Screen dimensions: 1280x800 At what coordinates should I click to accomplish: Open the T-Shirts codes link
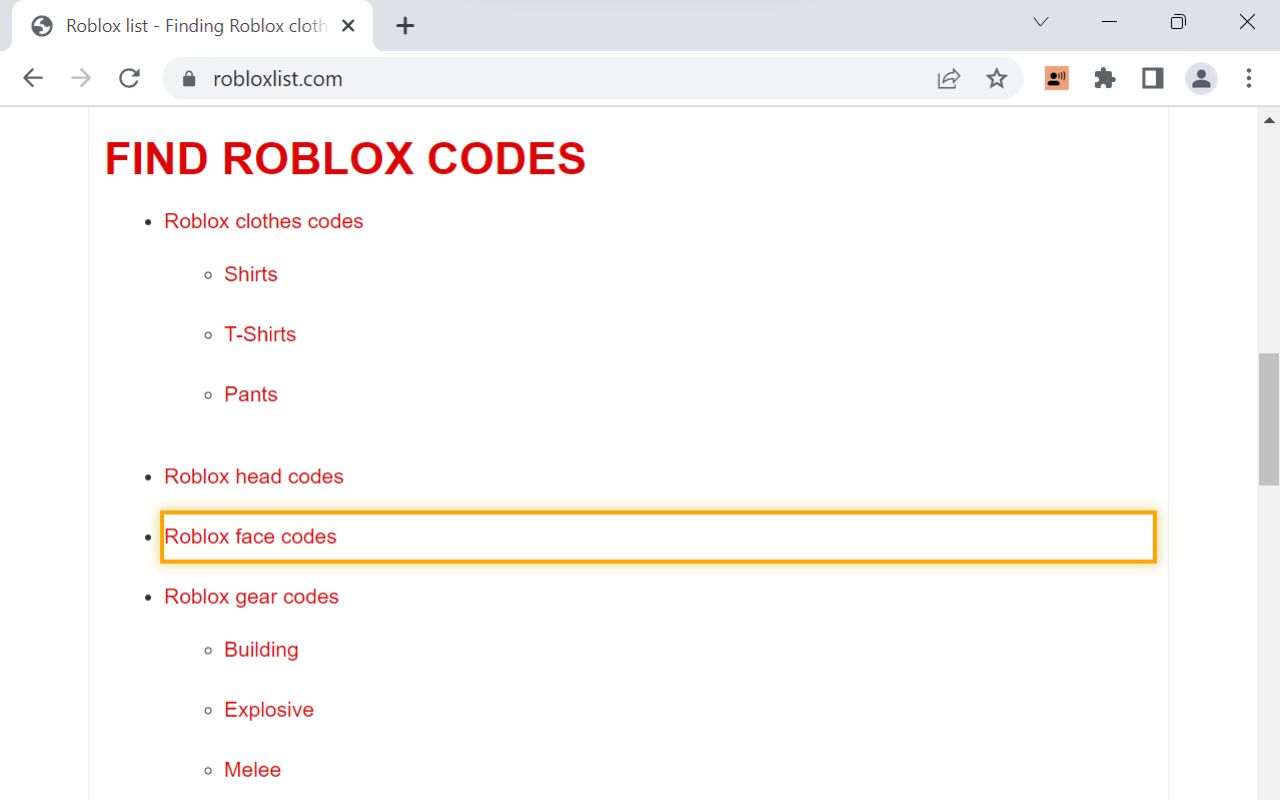[260, 334]
